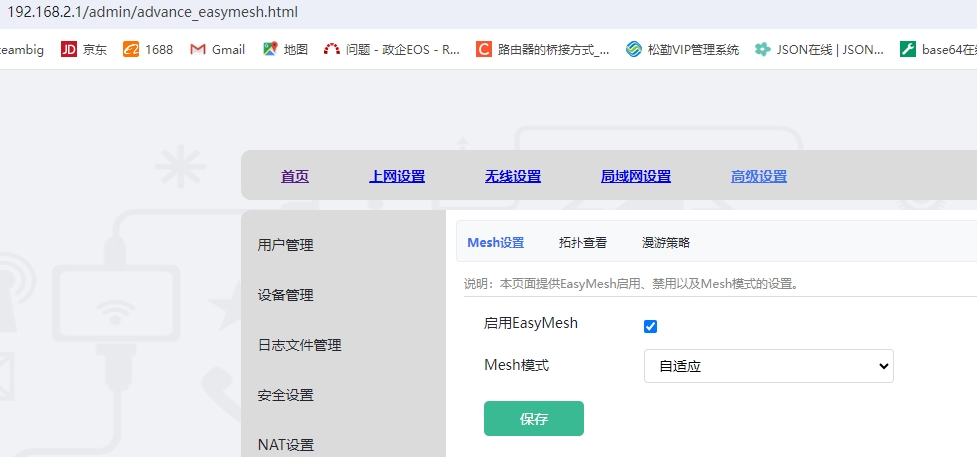Screen dimensions: 977x457
Task: Select 日志文件管理 in the sidebar
Action: coord(299,345)
